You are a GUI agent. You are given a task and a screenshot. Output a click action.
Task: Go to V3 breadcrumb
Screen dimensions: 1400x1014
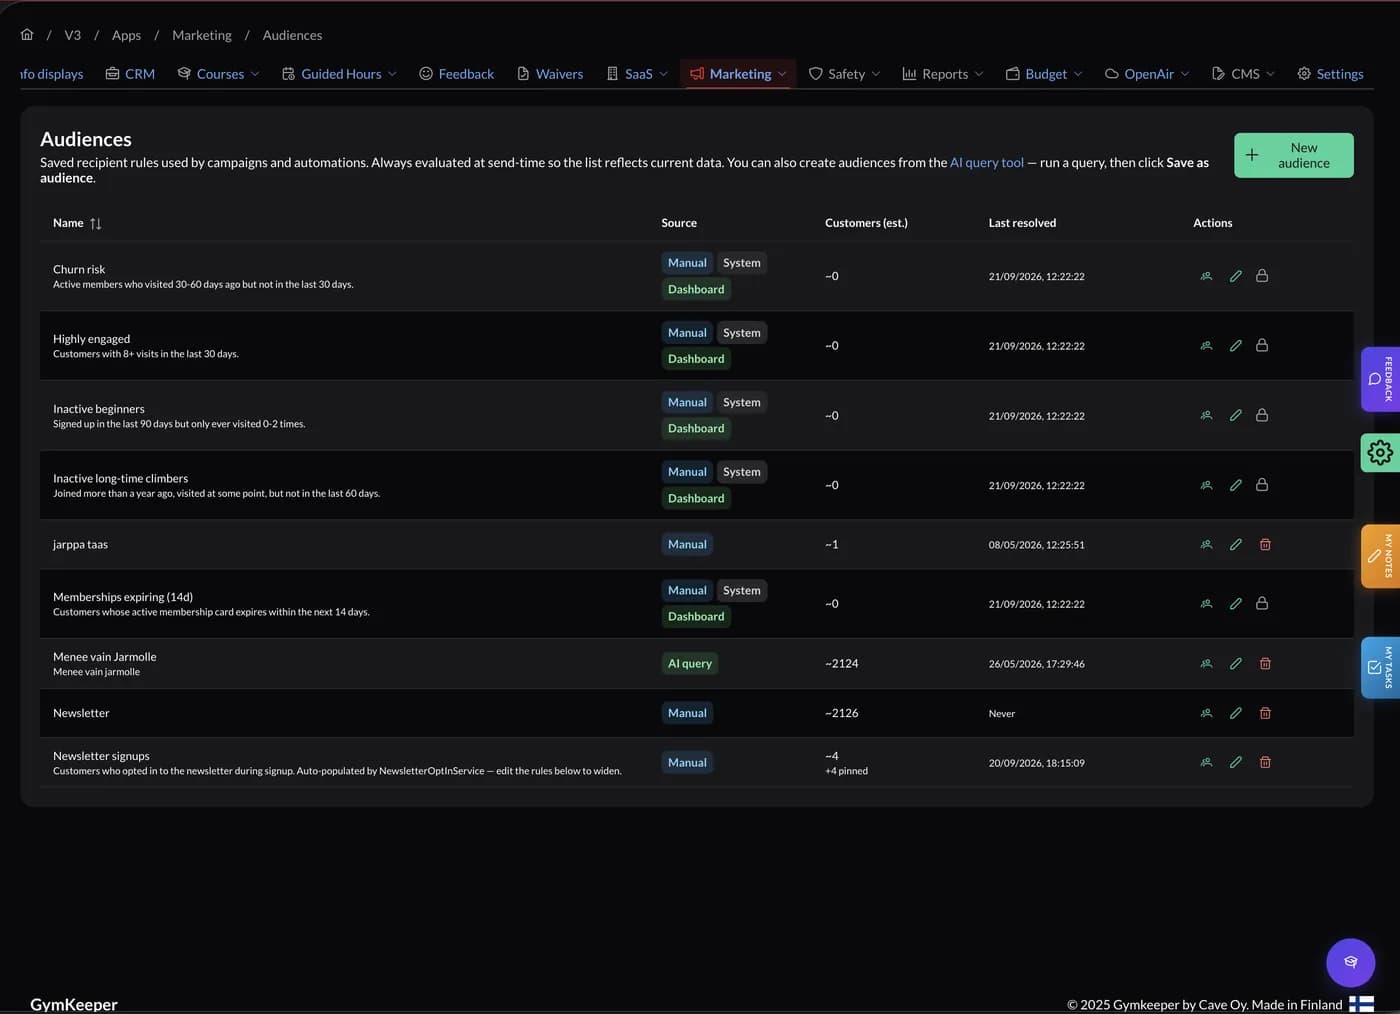73,35
